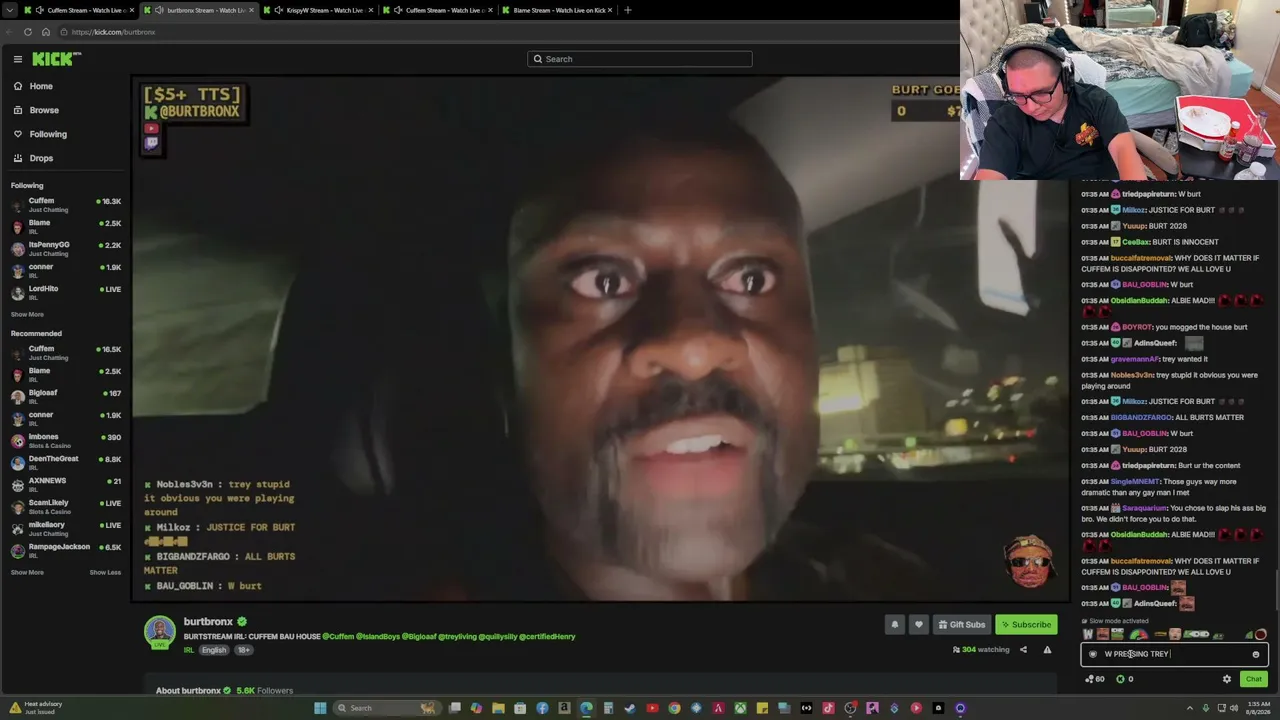Switch to the KrispyW Stream browser tab

coord(320,10)
